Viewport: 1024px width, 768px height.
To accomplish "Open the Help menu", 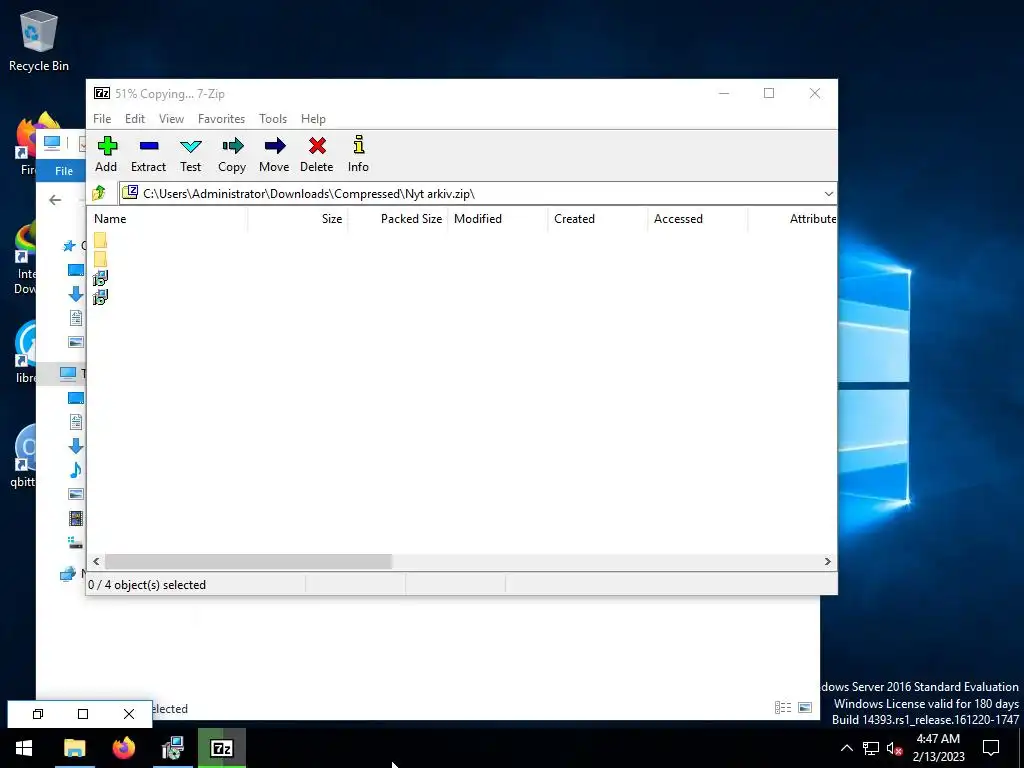I will pyautogui.click(x=313, y=119).
